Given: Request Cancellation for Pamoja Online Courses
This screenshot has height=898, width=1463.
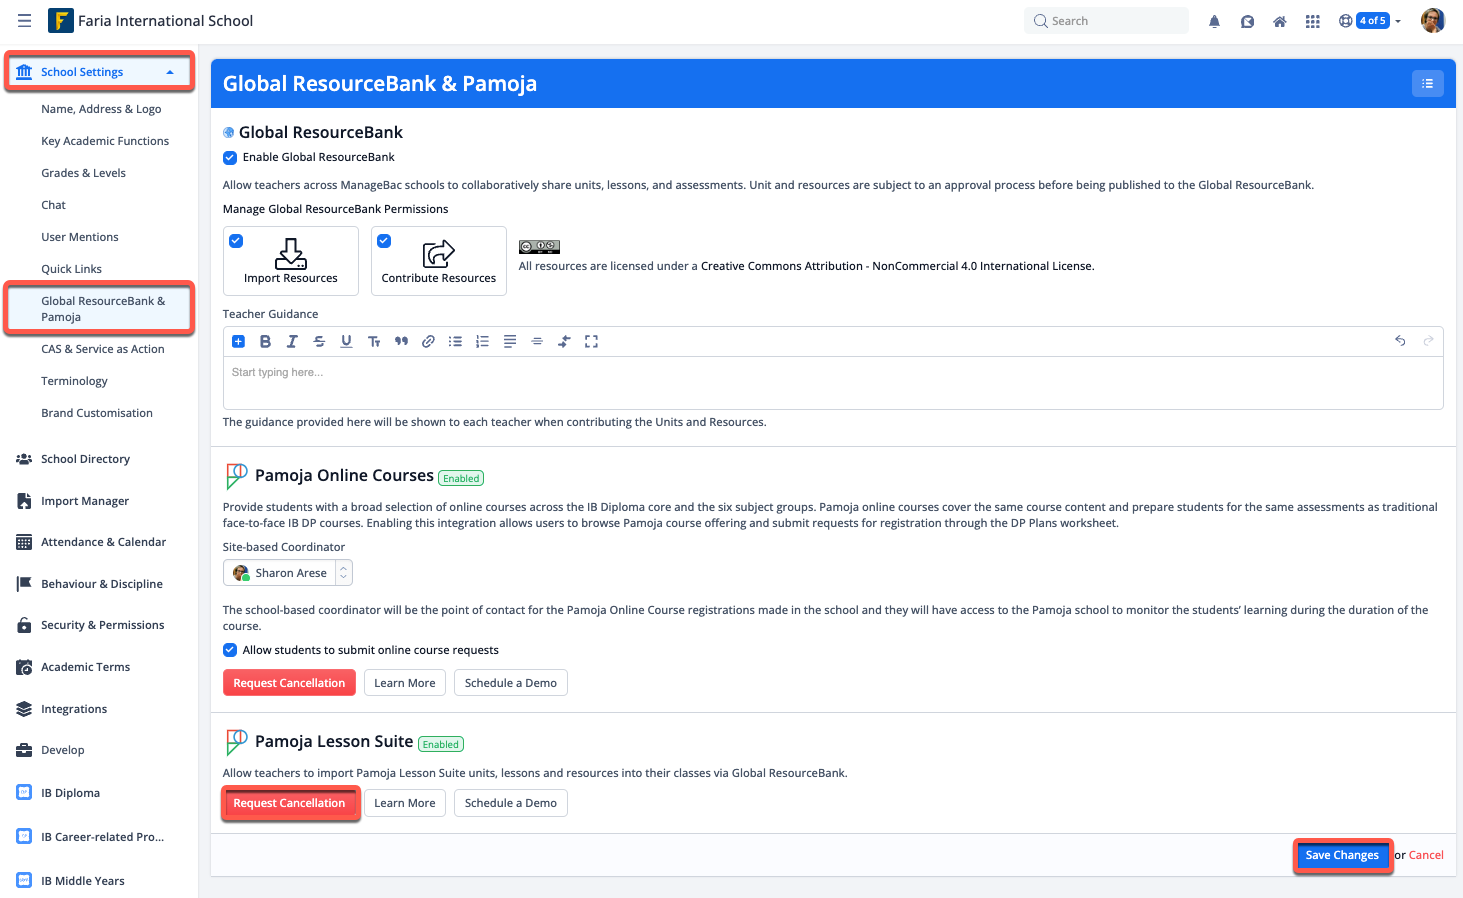Looking at the screenshot, I should click(x=289, y=683).
